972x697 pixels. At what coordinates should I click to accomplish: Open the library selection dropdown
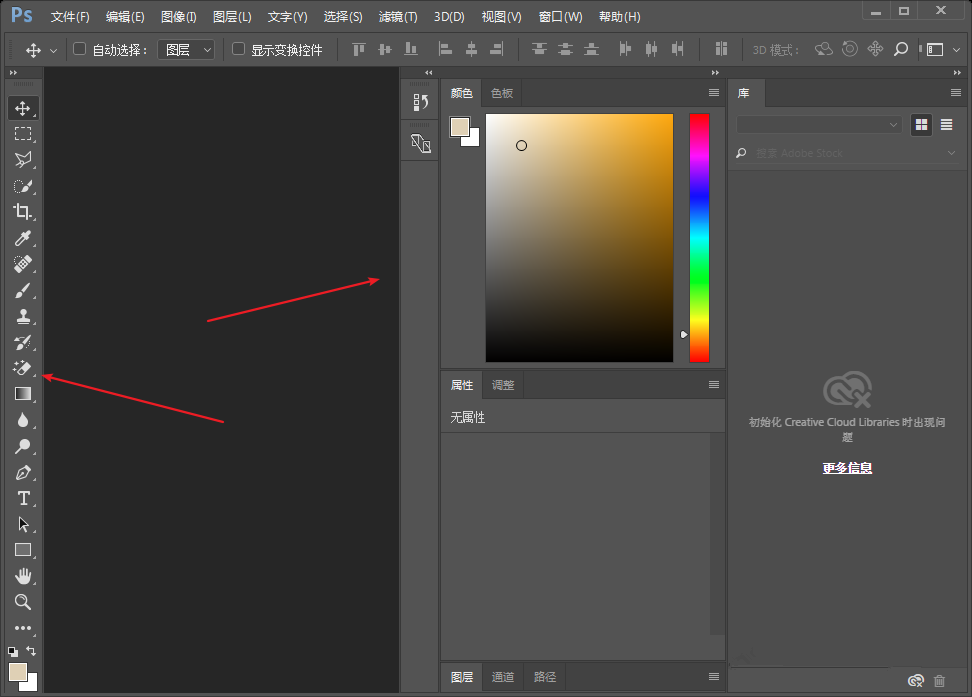819,125
